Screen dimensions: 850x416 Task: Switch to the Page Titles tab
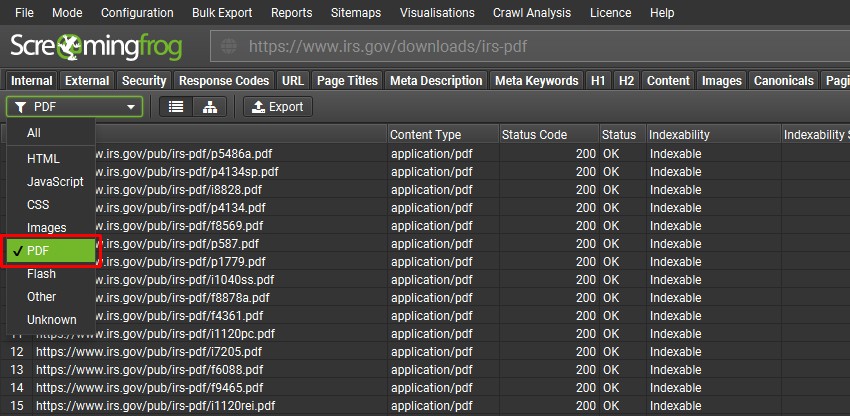pyautogui.click(x=347, y=81)
